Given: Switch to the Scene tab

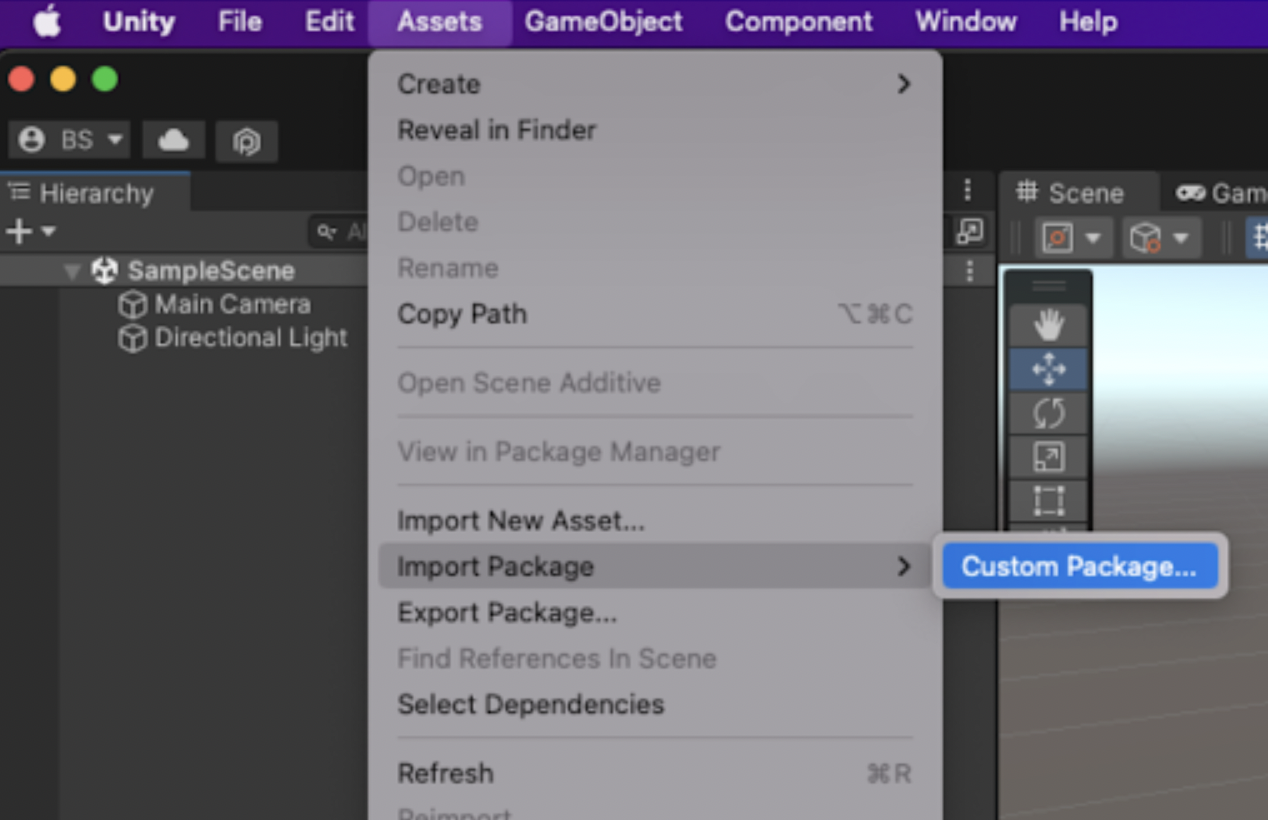Looking at the screenshot, I should pos(1071,193).
